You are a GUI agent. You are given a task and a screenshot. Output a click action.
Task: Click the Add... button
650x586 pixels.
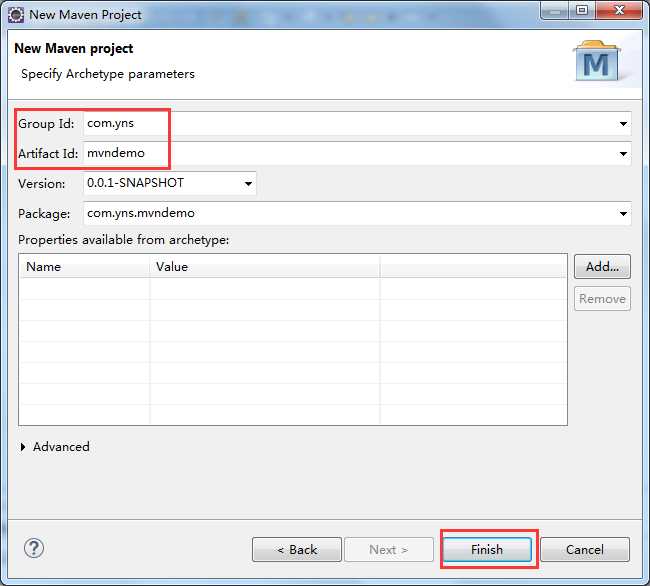pyautogui.click(x=602, y=266)
